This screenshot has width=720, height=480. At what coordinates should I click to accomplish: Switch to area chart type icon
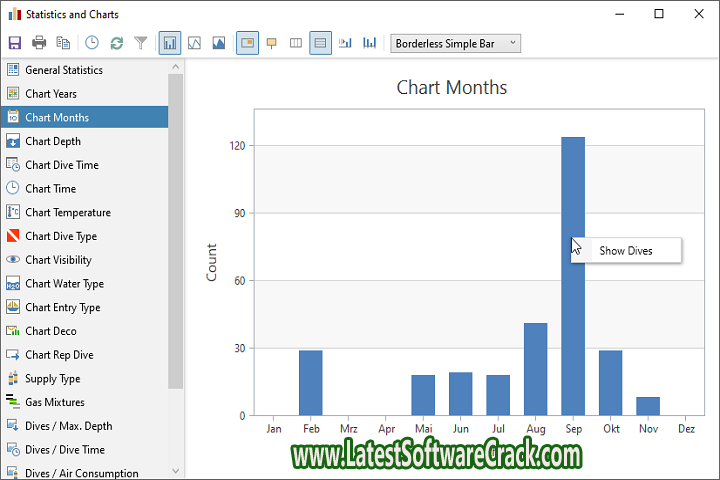pos(219,43)
